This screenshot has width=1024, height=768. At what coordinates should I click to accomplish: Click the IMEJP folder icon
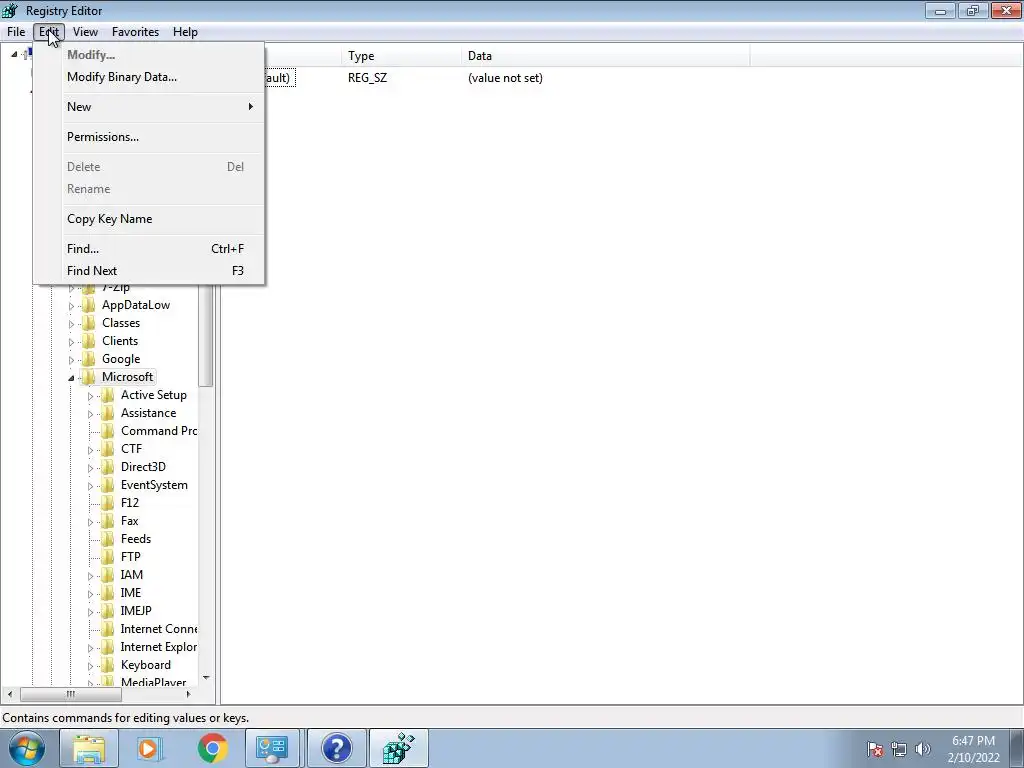(x=107, y=611)
